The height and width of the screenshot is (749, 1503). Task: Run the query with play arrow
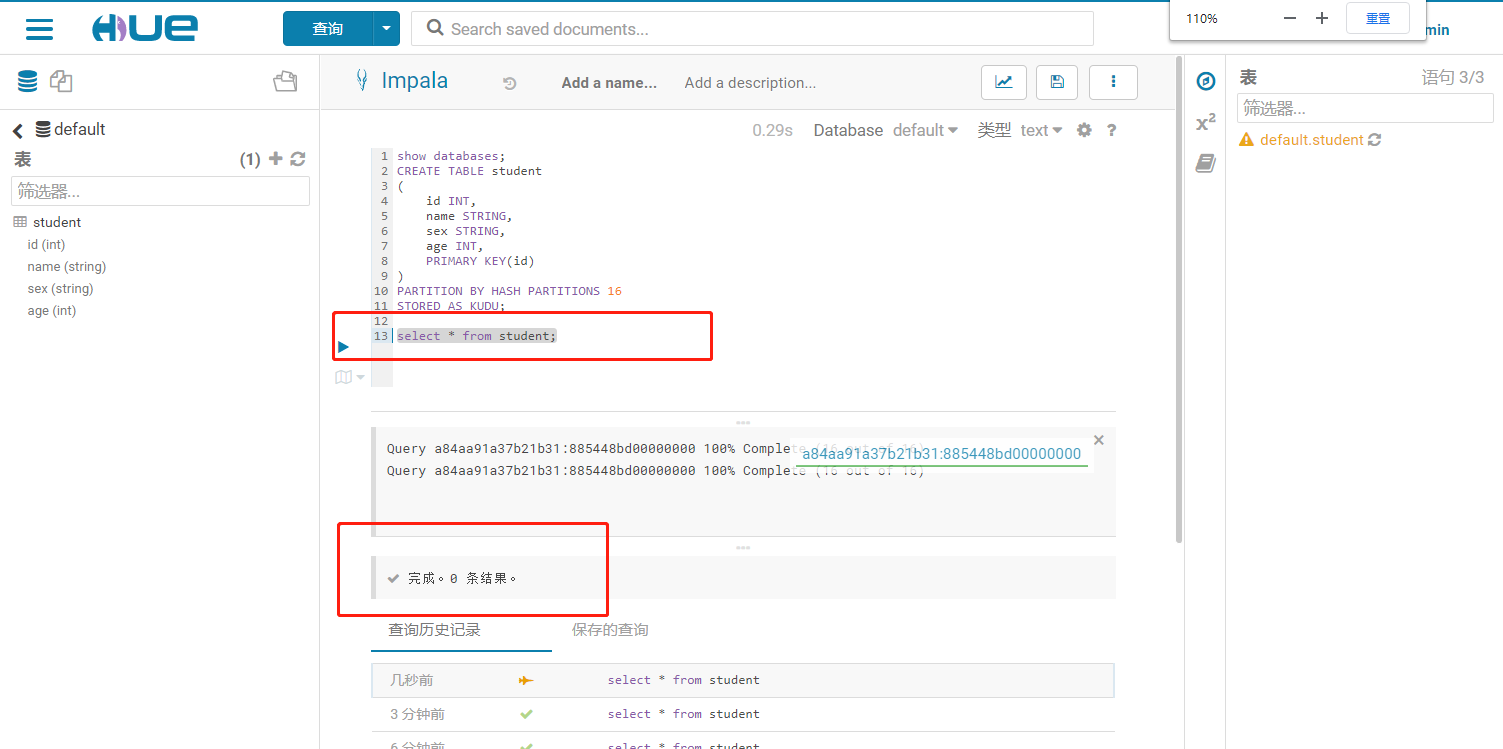click(343, 347)
